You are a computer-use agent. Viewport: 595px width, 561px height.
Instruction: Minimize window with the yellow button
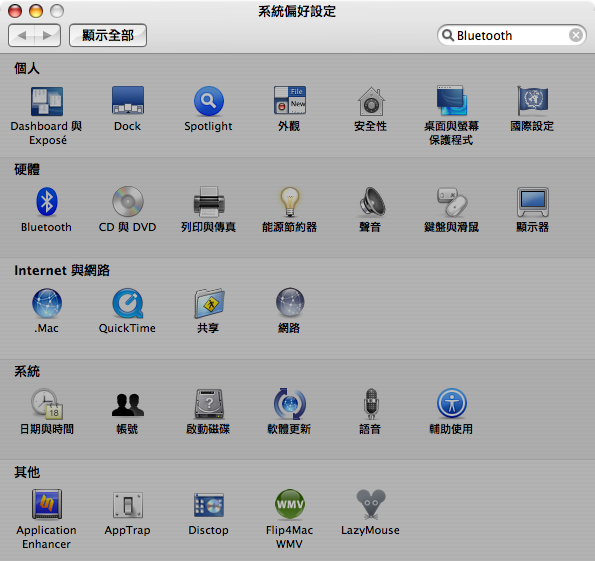click(36, 11)
